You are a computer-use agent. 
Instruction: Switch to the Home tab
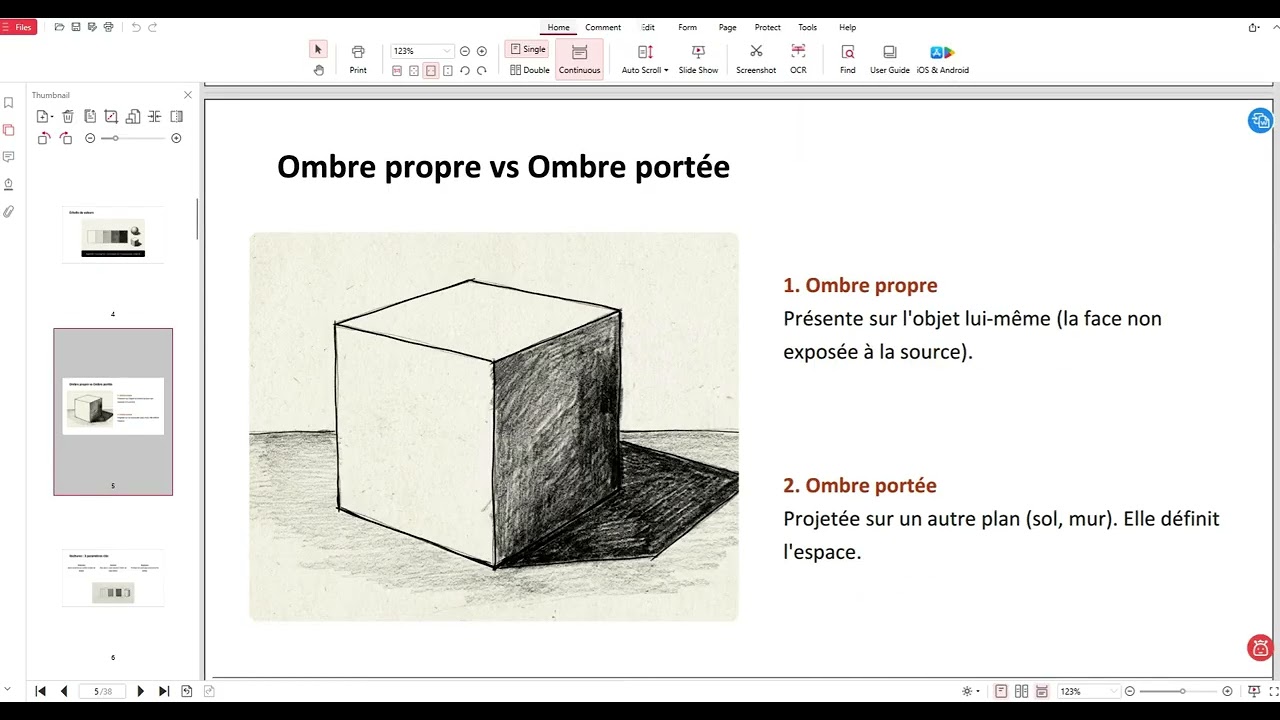(x=558, y=28)
